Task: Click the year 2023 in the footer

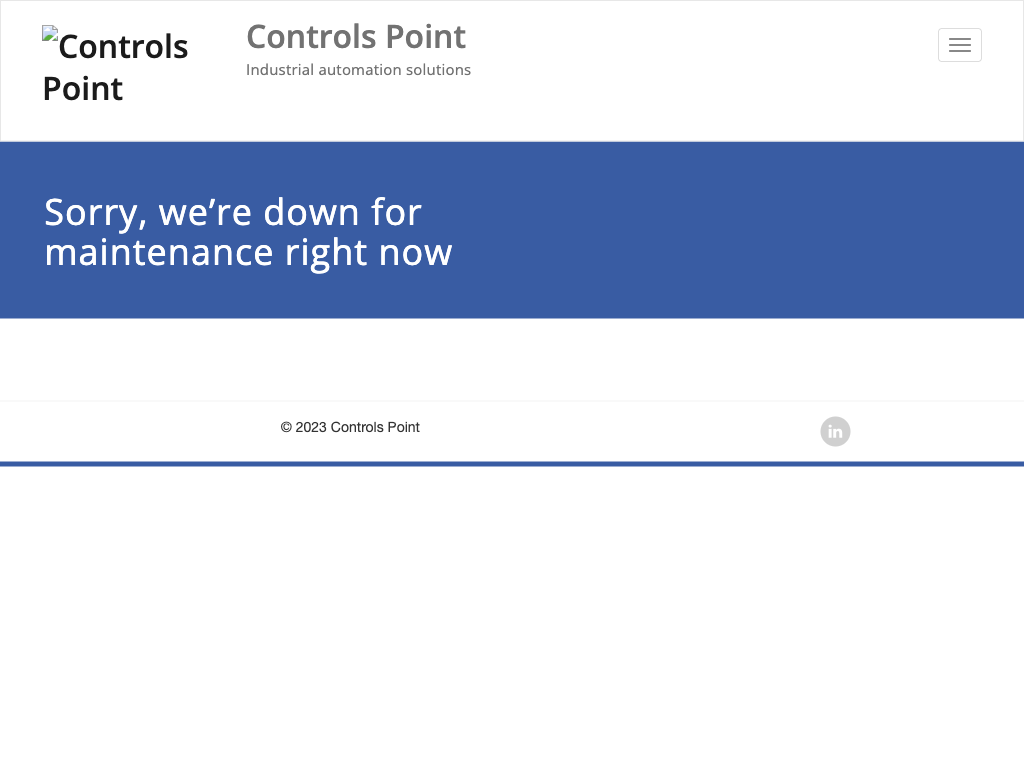Action: [311, 427]
